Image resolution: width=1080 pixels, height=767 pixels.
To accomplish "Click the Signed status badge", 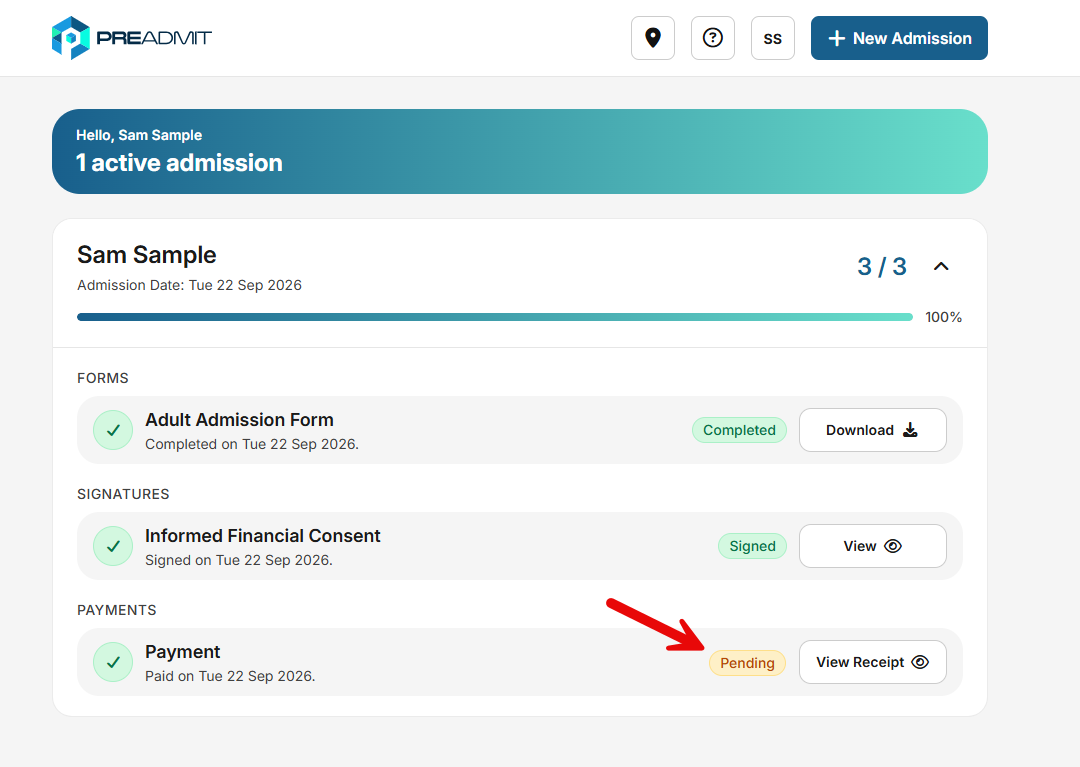I will 752,547.
